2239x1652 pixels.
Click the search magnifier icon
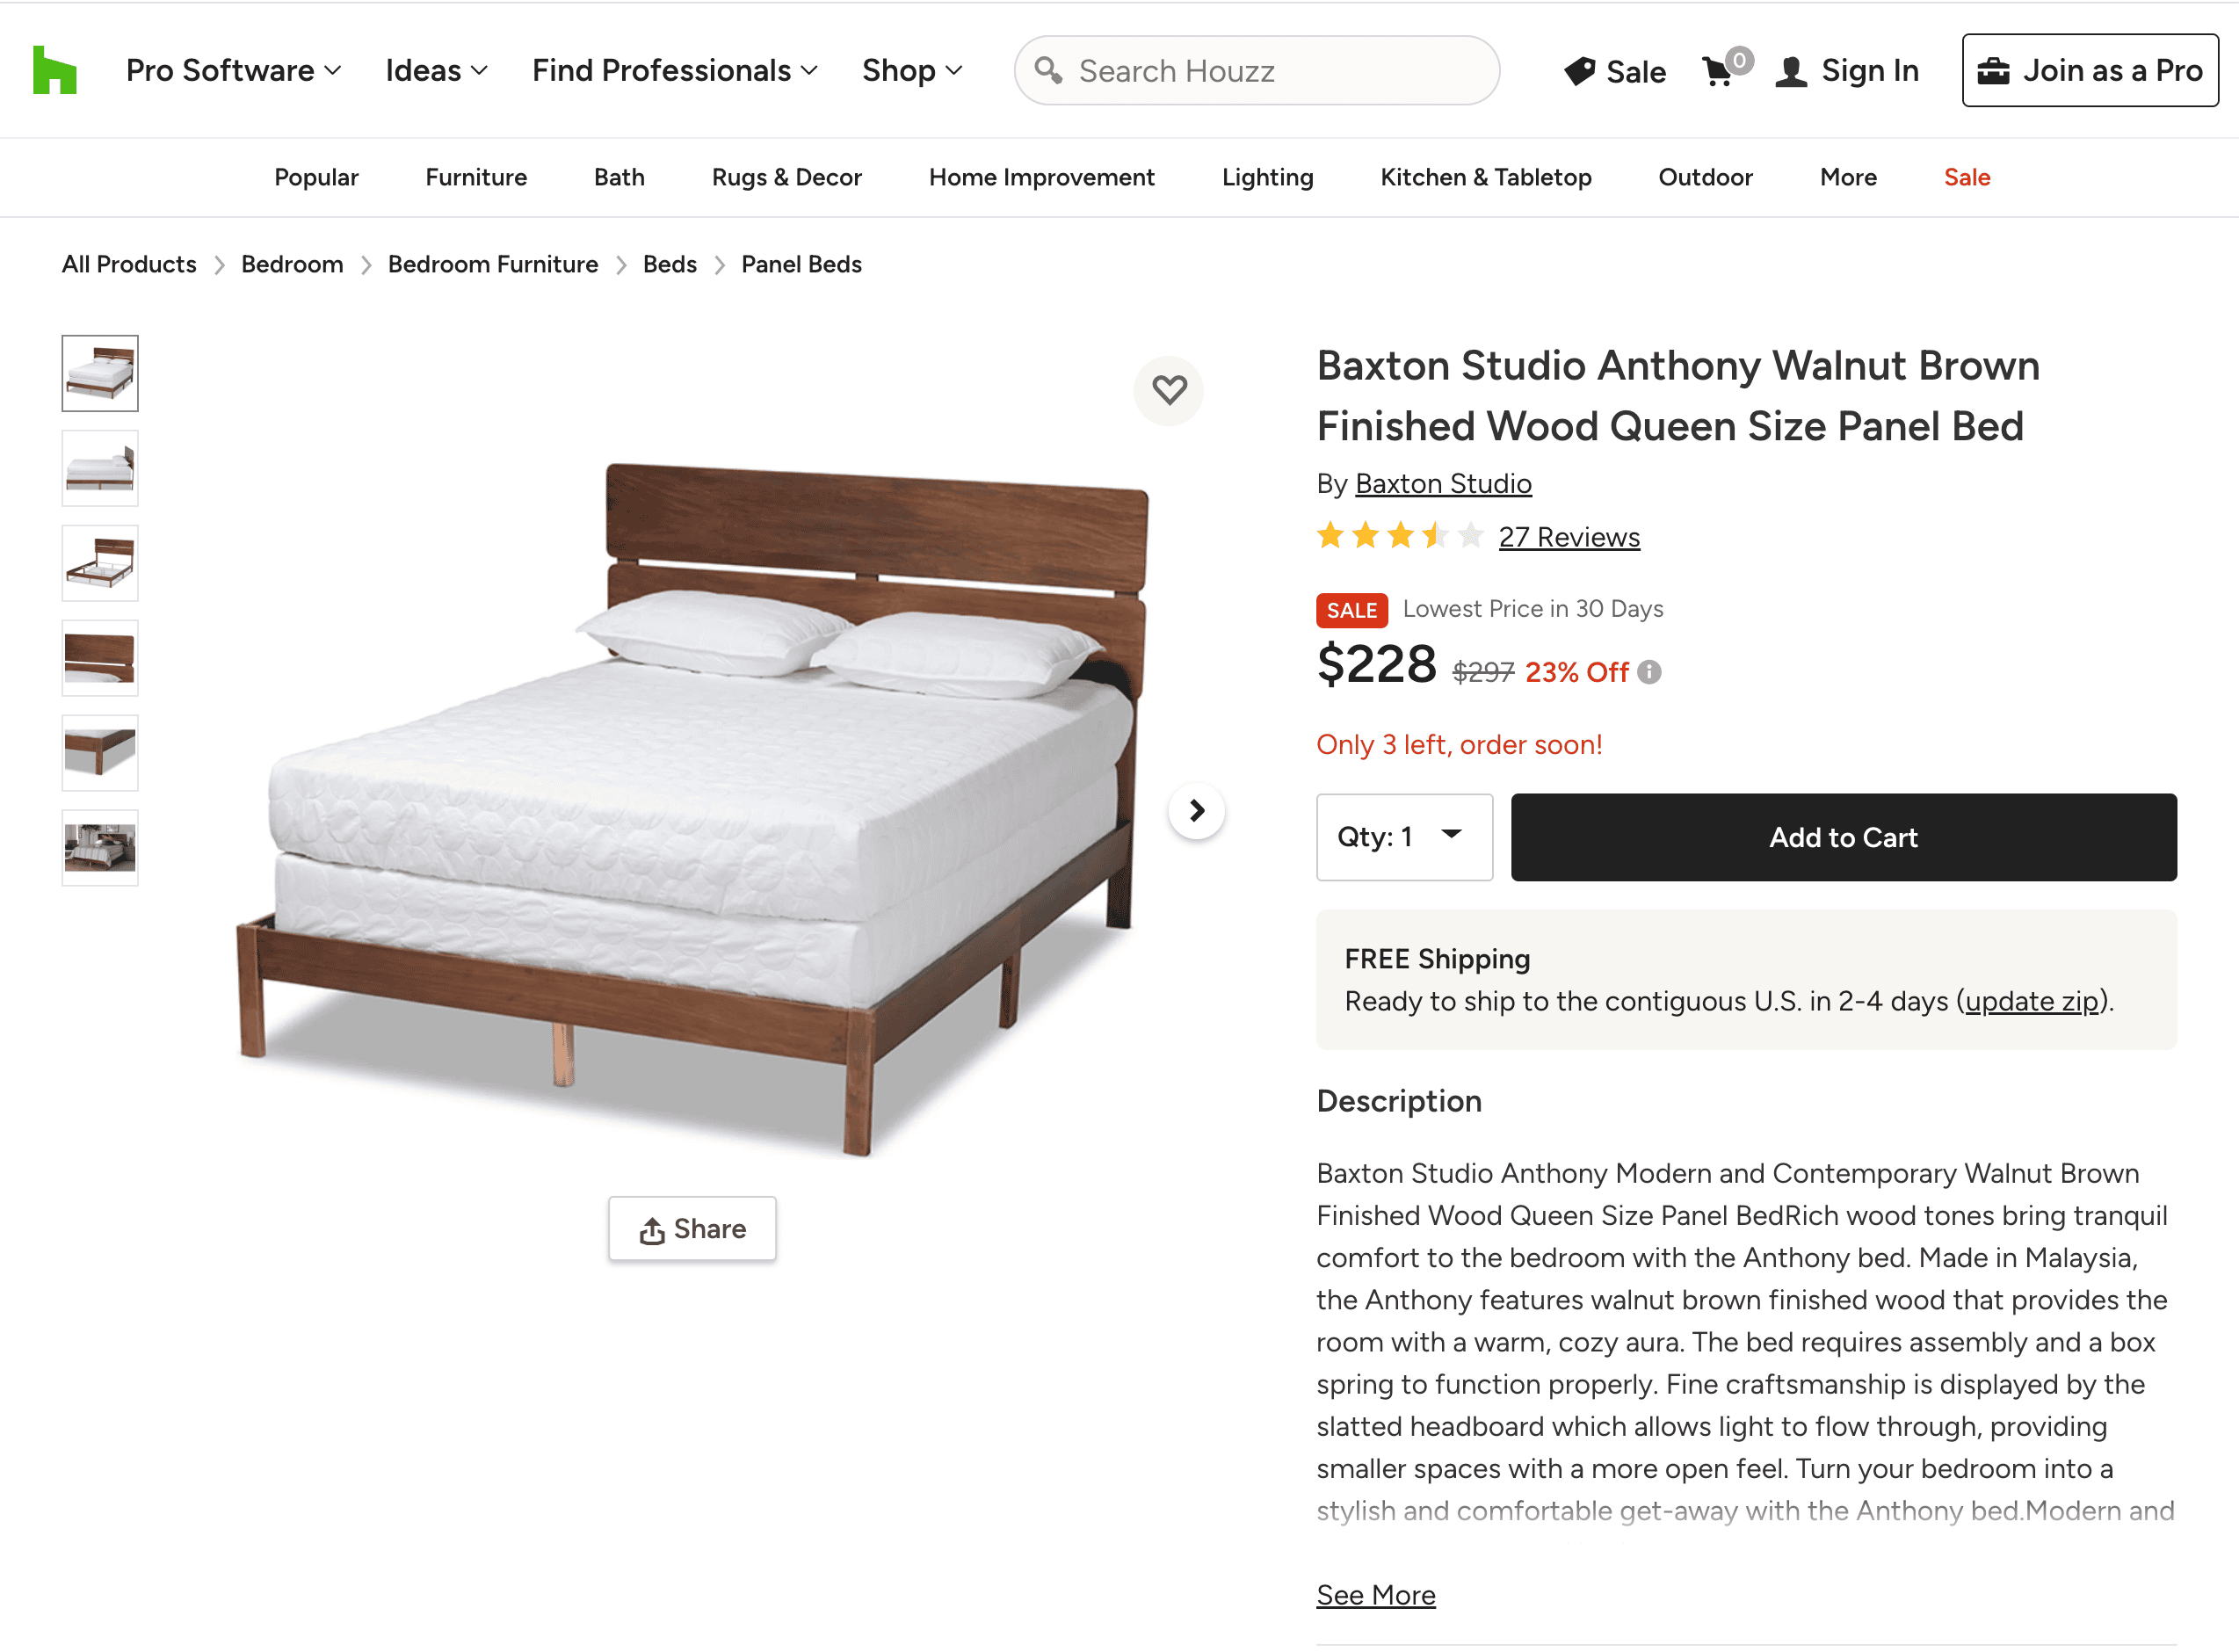[1048, 70]
